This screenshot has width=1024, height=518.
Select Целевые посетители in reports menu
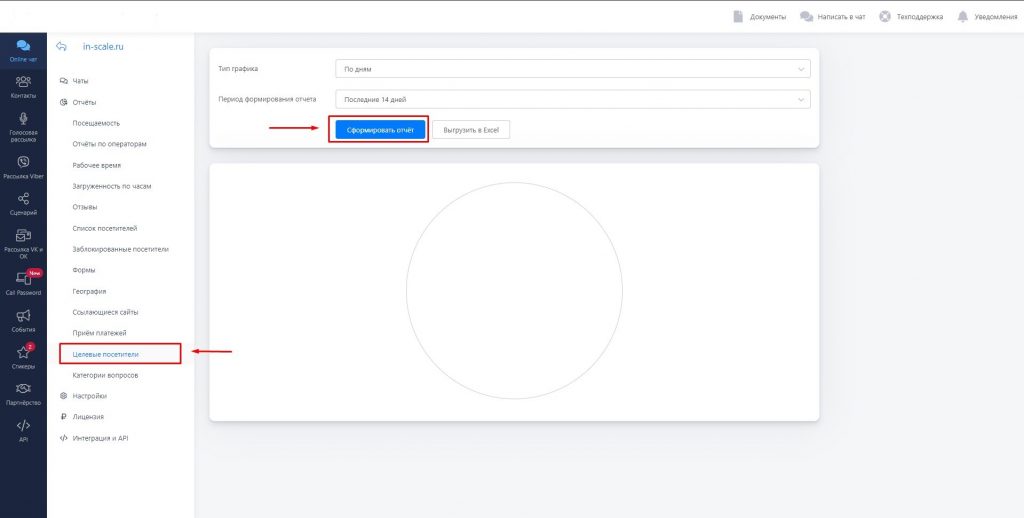coord(106,354)
